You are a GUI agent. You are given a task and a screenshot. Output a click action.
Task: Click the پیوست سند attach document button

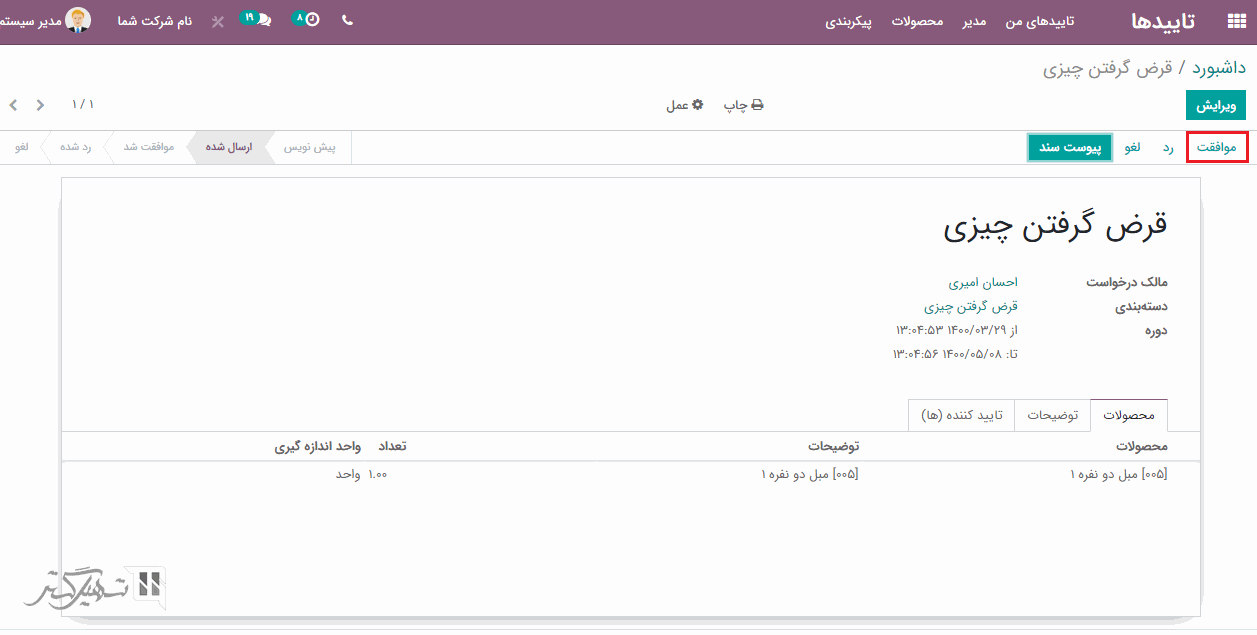(x=1069, y=147)
